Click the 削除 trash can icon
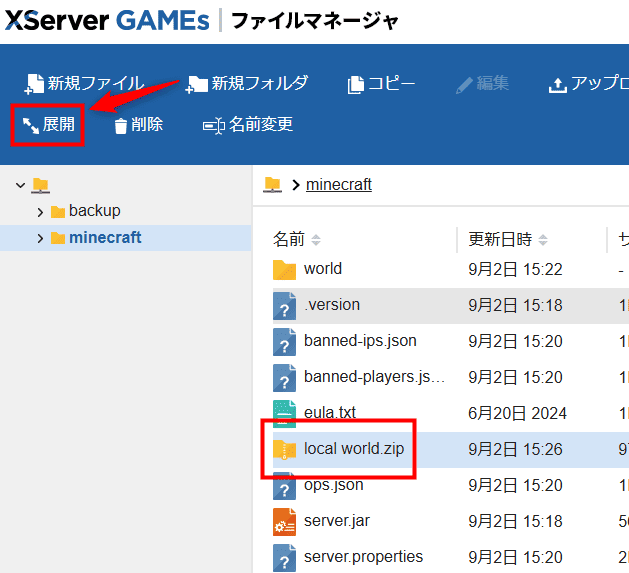 click(121, 126)
